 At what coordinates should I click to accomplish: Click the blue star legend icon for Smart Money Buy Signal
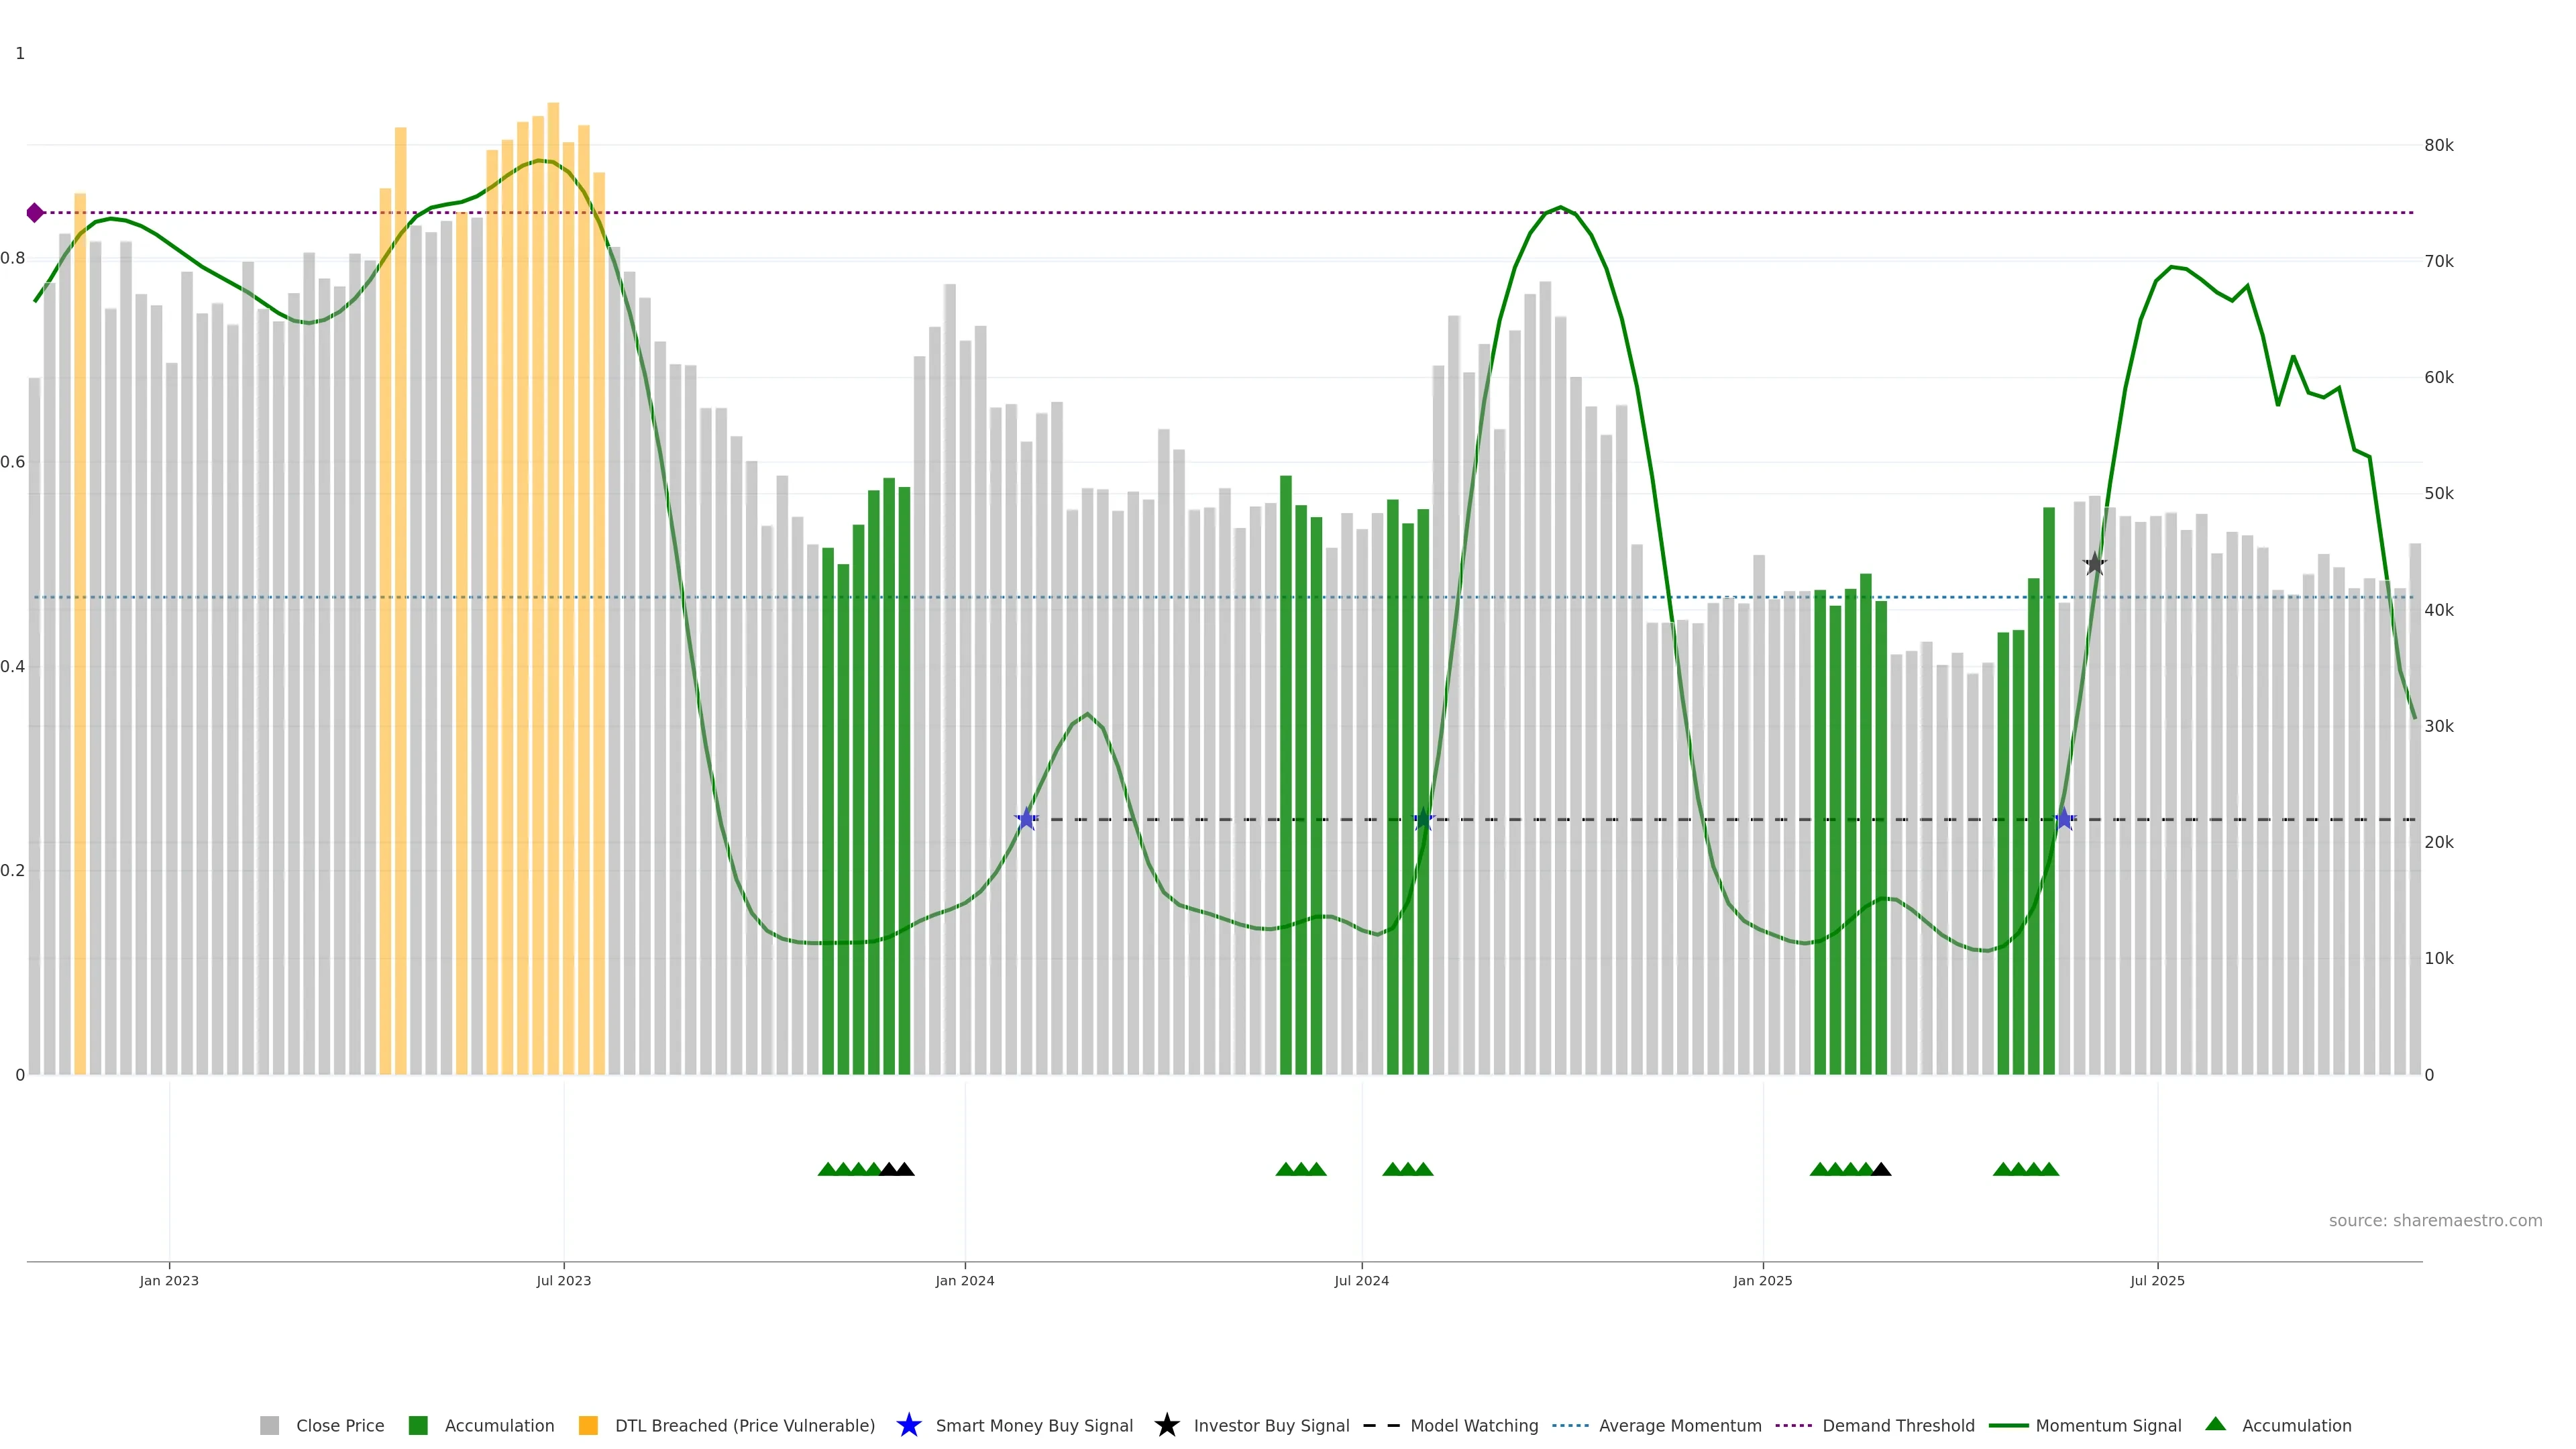tap(908, 1425)
